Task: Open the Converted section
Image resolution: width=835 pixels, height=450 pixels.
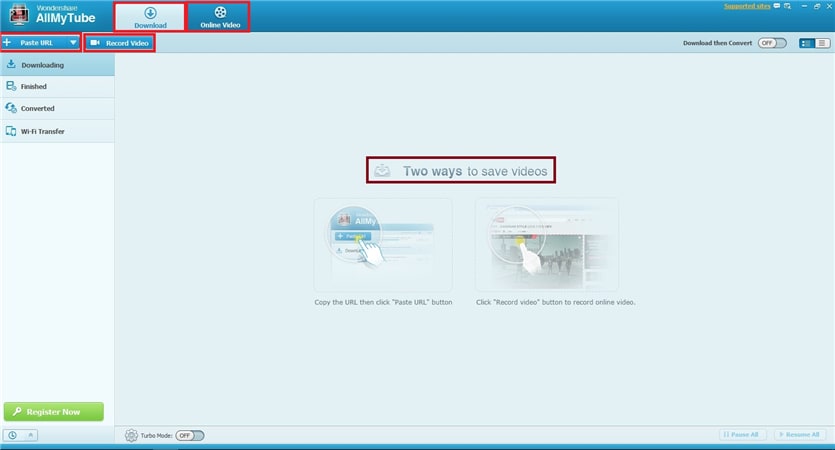Action: pos(57,108)
